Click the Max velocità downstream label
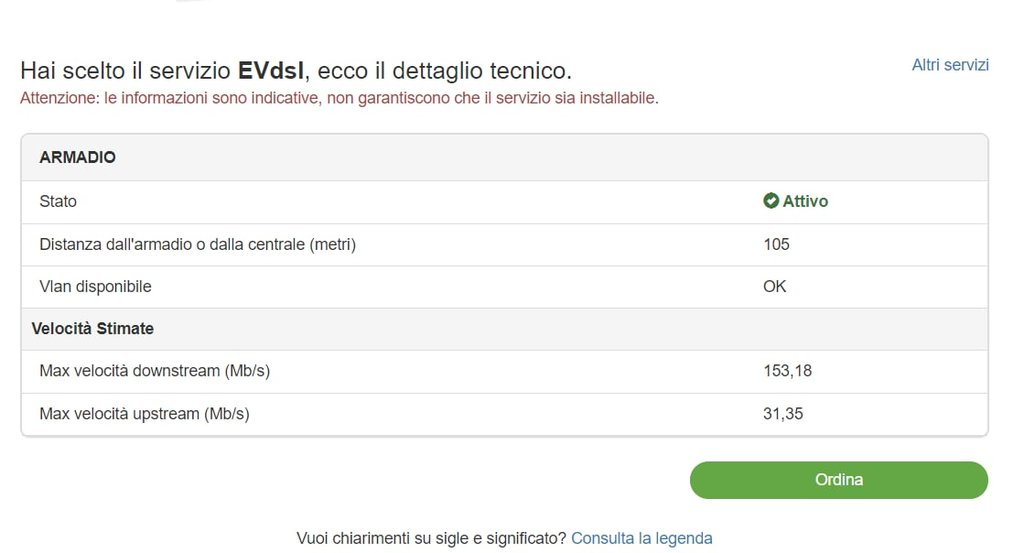The image size is (1024, 553). pyautogui.click(x=155, y=371)
